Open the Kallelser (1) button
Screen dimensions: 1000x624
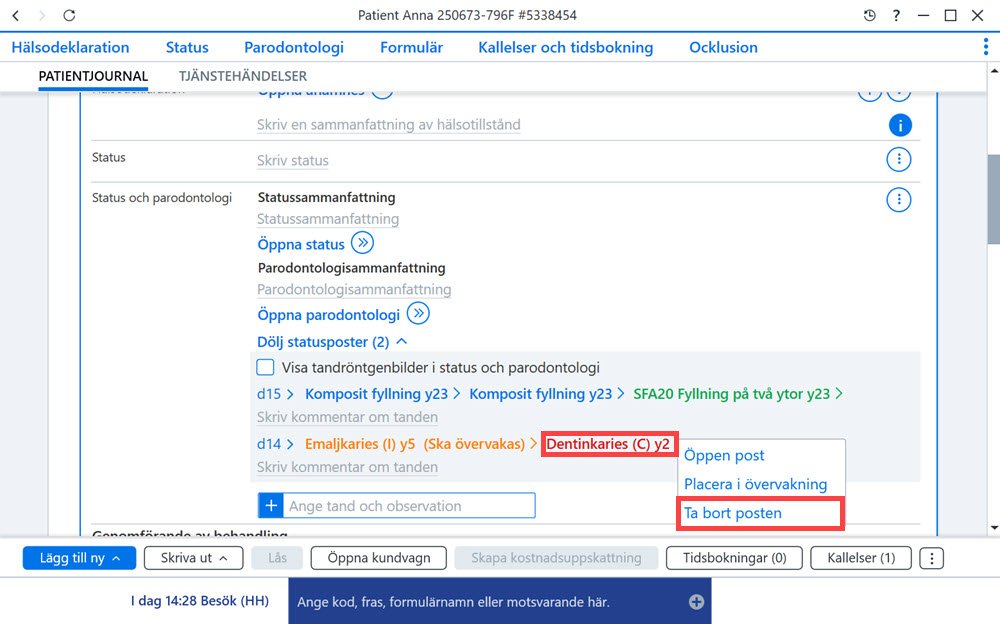[x=861, y=558]
